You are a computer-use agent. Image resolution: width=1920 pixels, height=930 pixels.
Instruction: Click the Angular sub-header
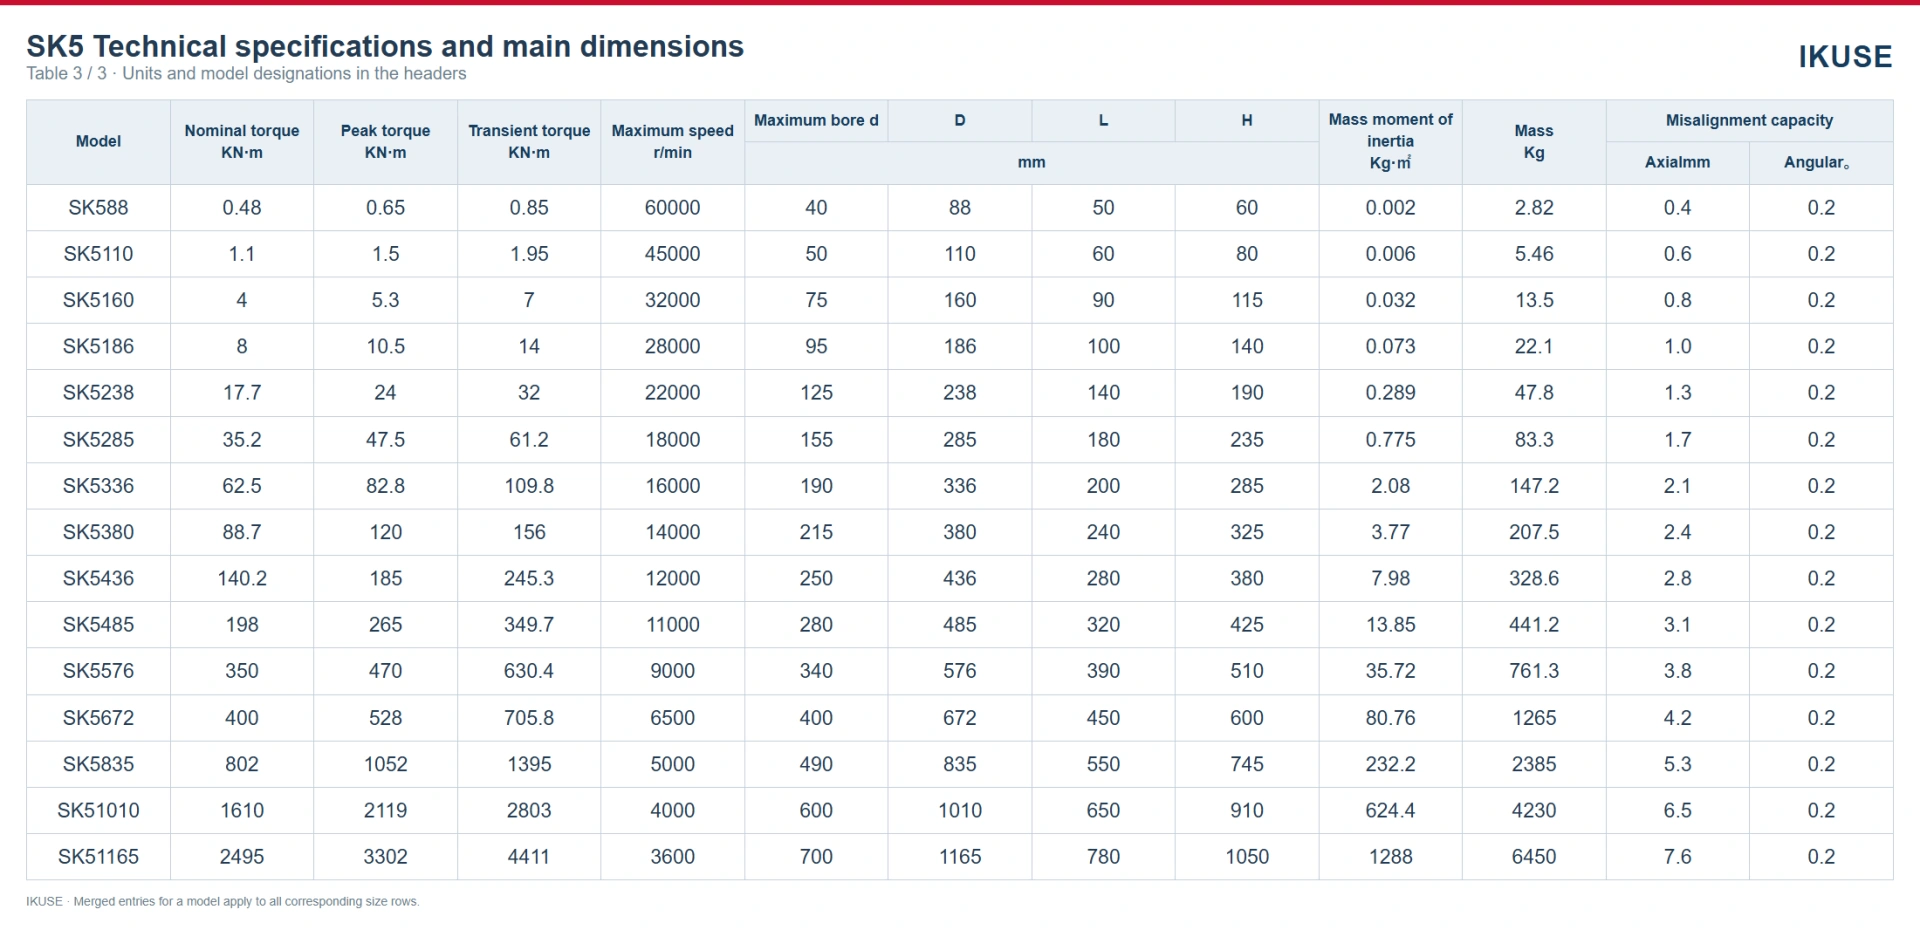coord(1821,162)
